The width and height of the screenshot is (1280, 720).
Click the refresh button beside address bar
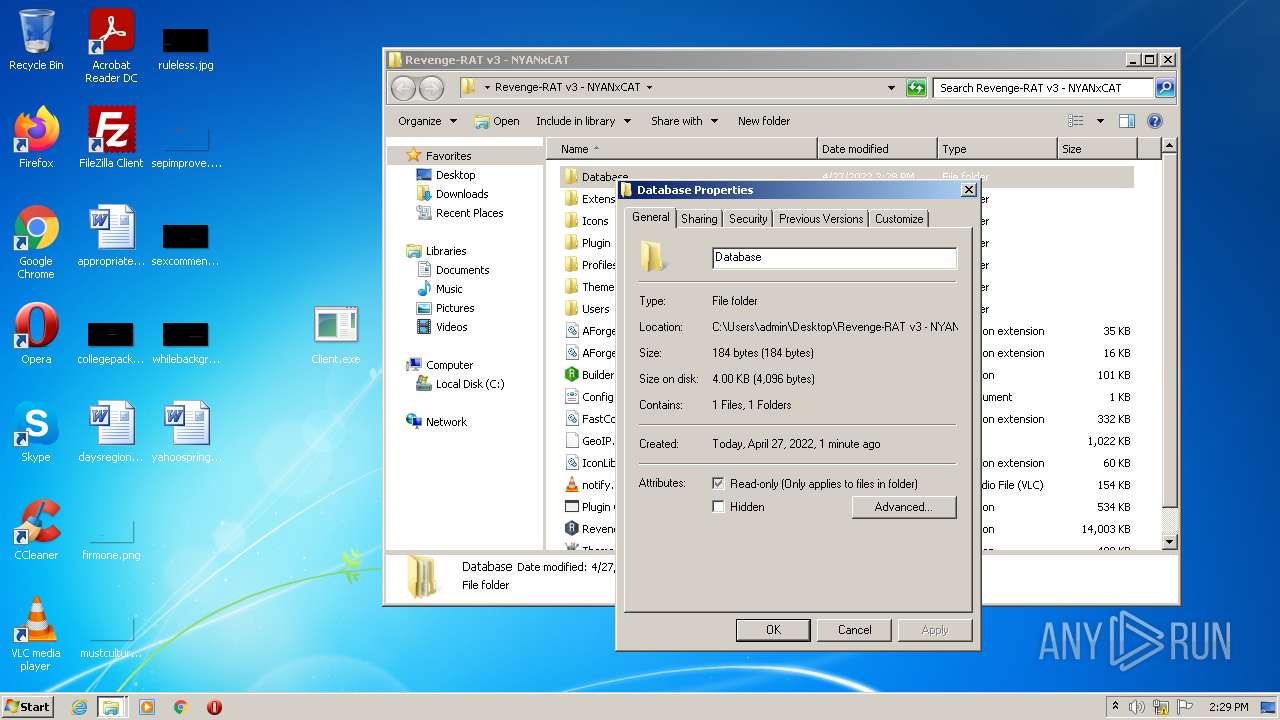point(916,88)
